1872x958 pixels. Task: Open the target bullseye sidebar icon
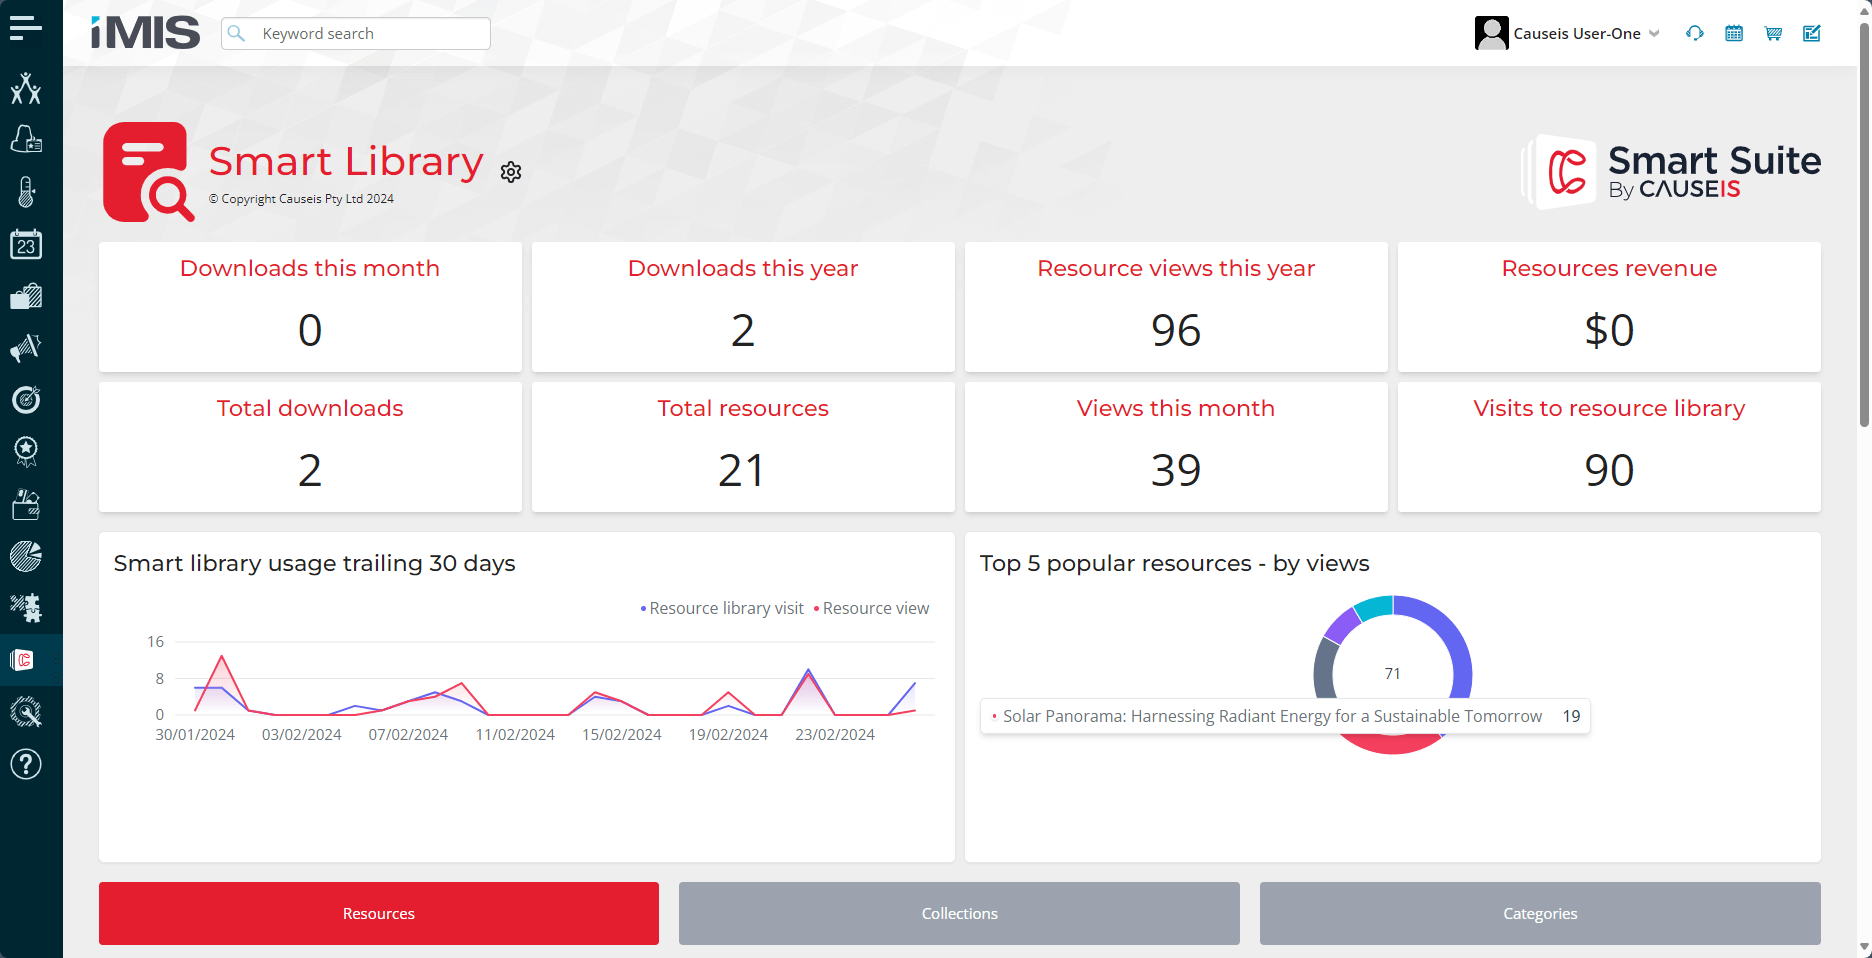pyautogui.click(x=26, y=400)
